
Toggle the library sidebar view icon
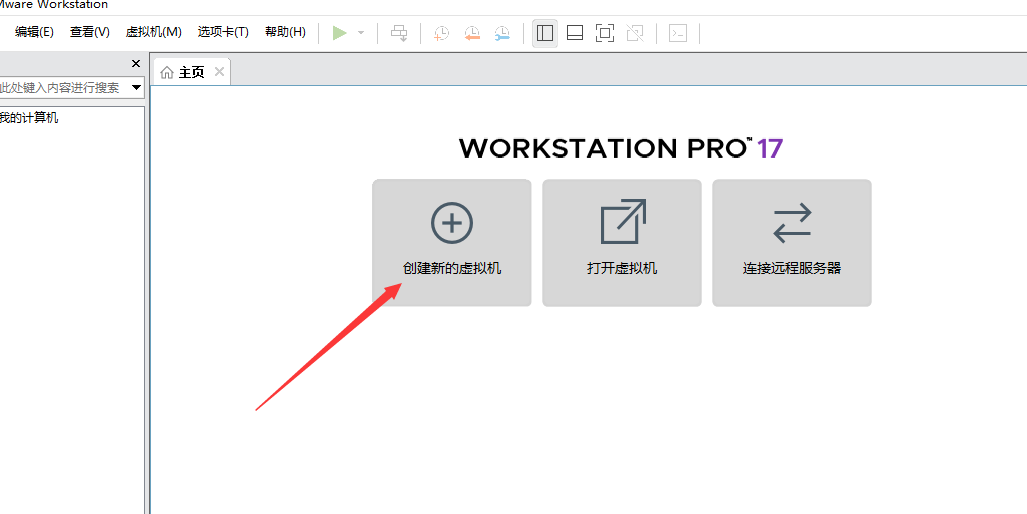(545, 33)
